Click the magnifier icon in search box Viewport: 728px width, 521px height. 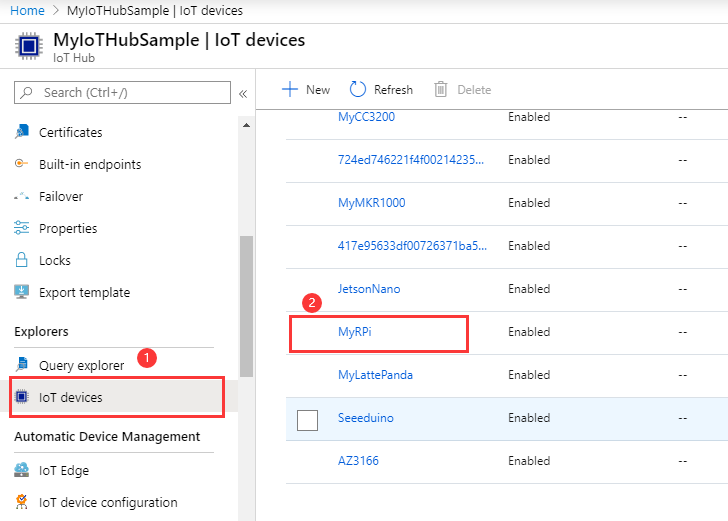pyautogui.click(x=27, y=92)
